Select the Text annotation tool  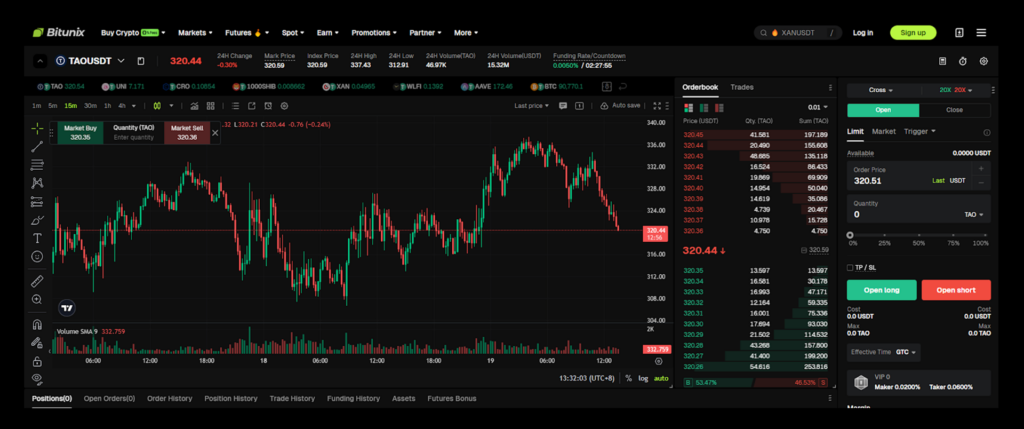pos(37,238)
